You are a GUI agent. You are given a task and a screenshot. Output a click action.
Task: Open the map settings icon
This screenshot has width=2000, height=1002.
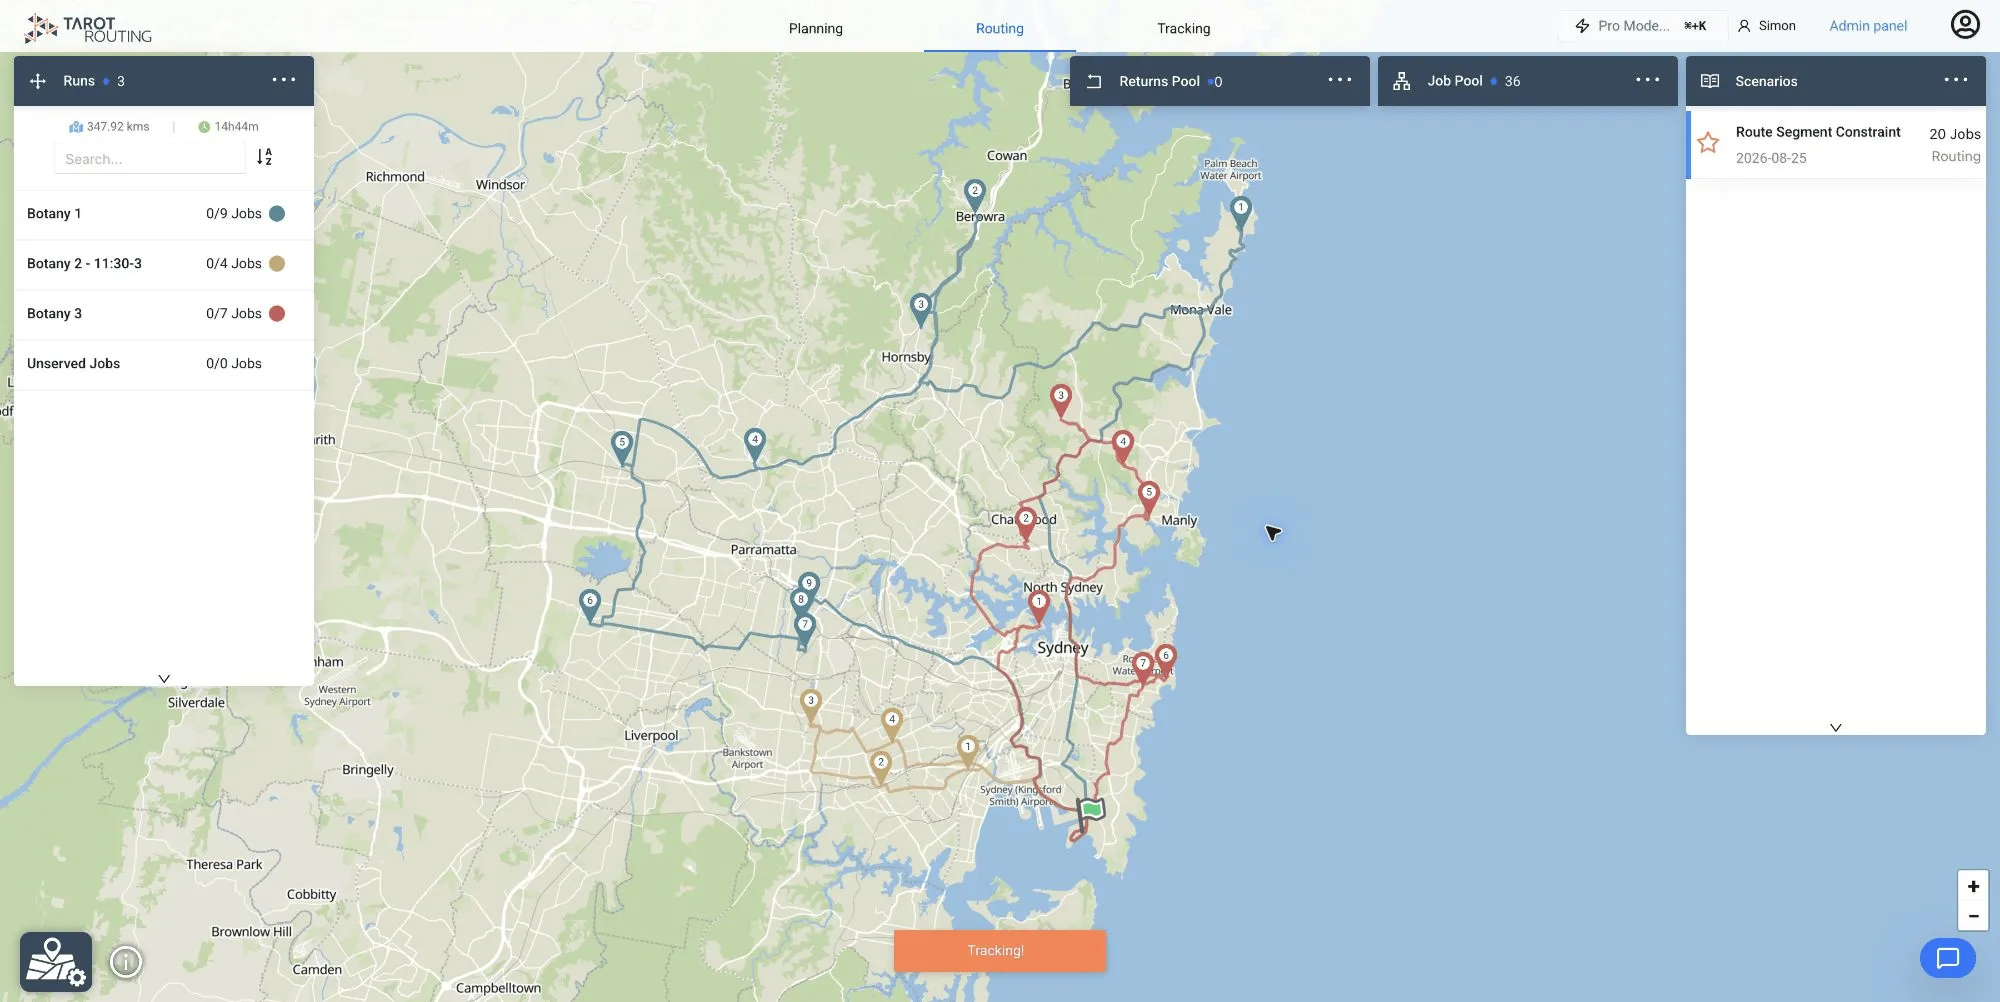click(56, 962)
